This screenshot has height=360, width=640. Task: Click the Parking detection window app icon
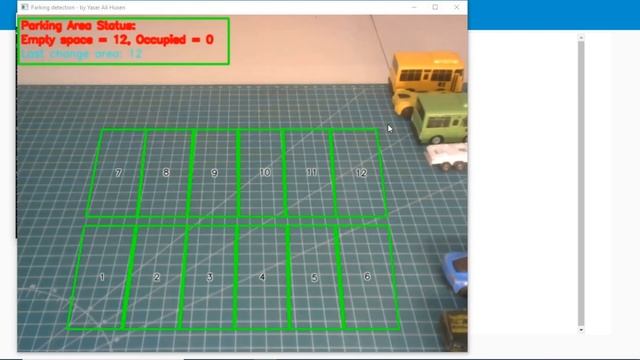click(x=25, y=7)
